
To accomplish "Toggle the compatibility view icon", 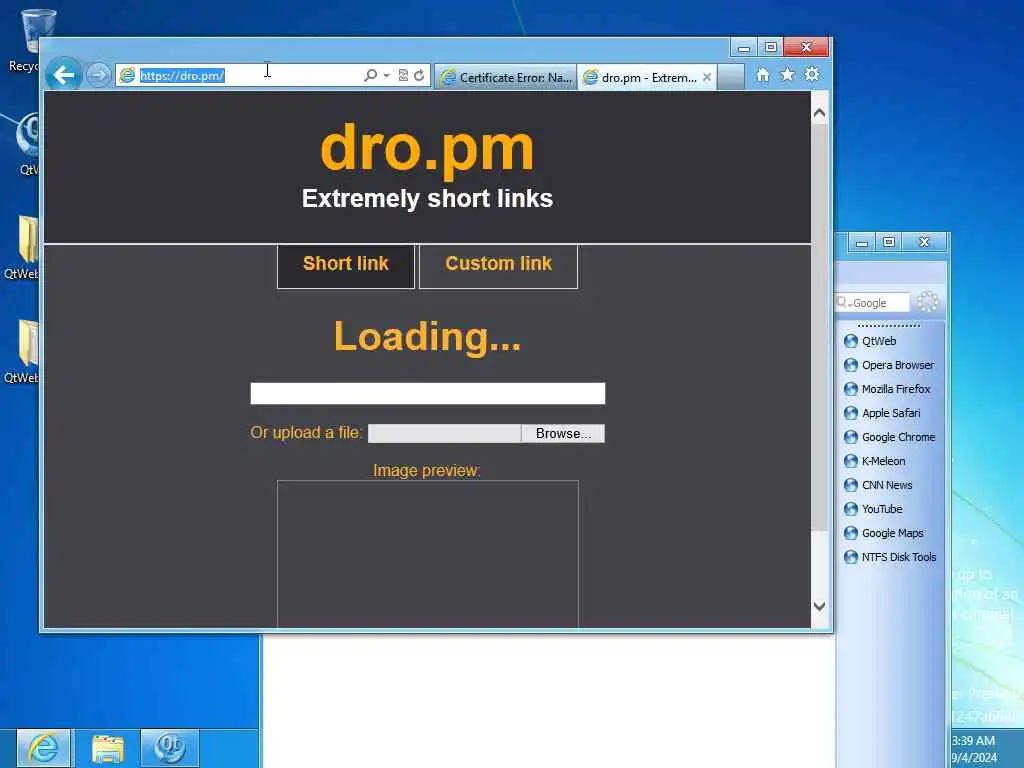I will click(403, 75).
